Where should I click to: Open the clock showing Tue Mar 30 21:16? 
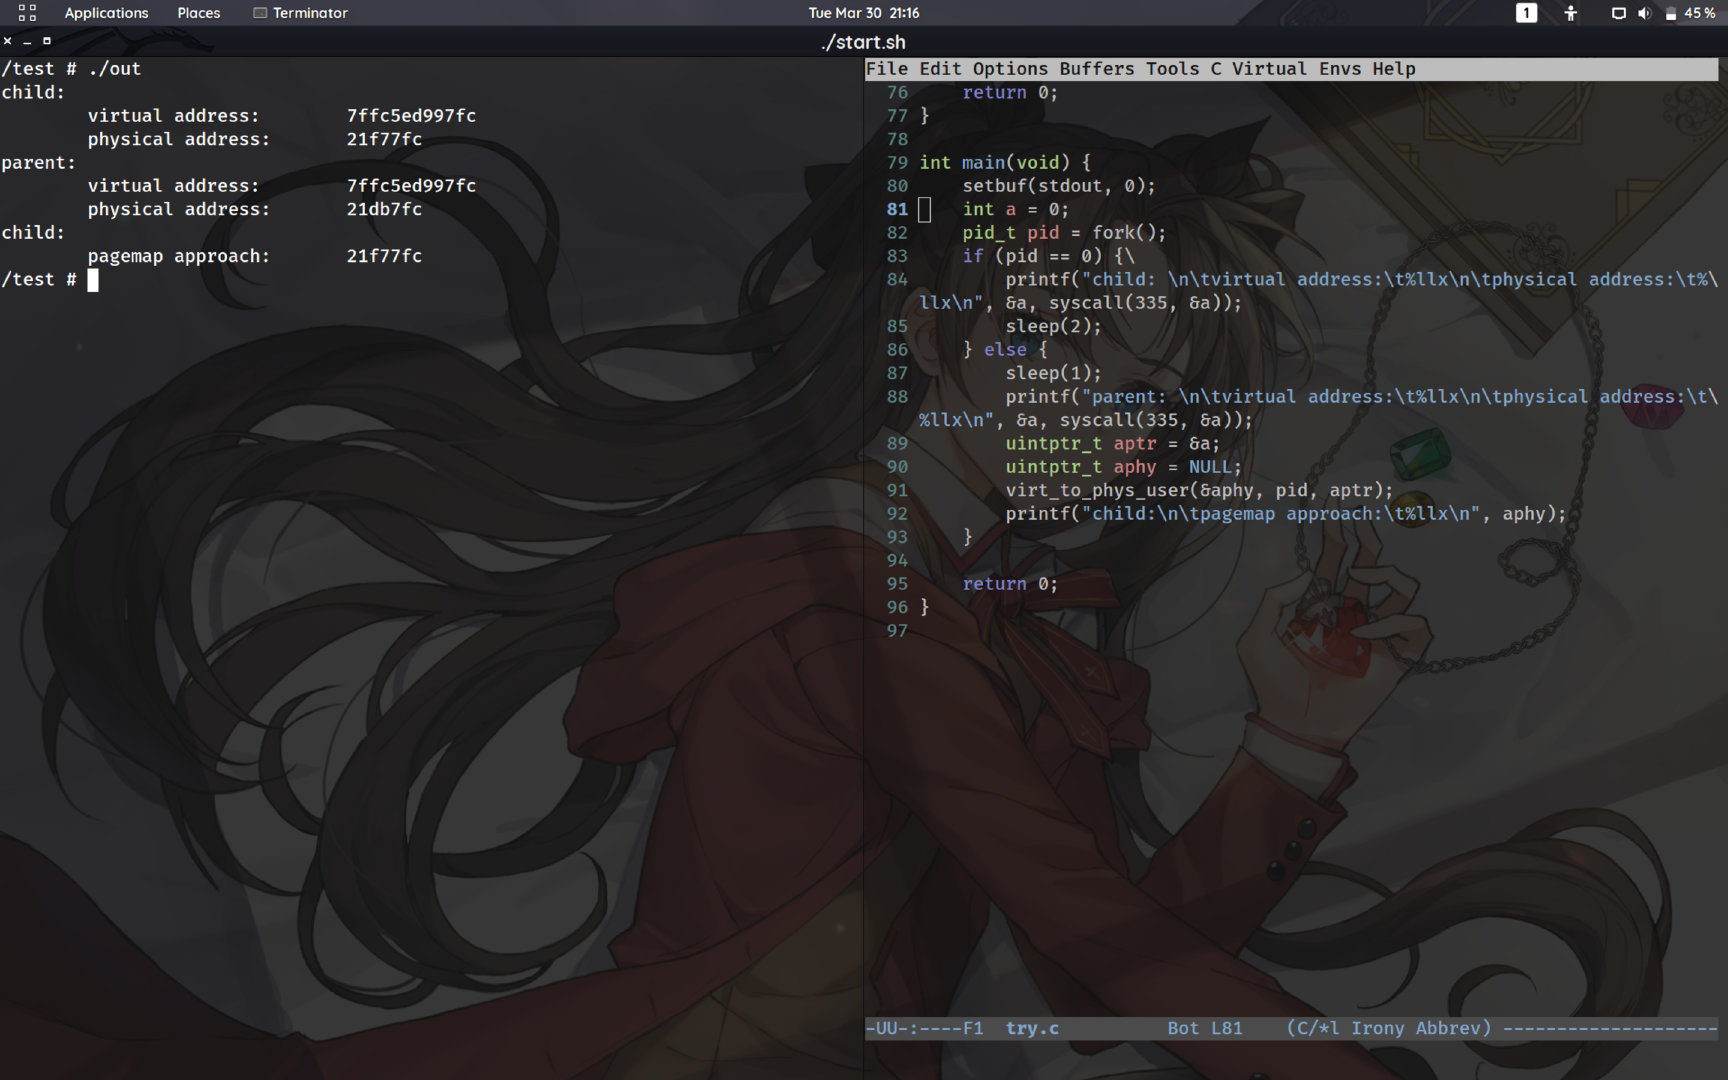pos(864,13)
